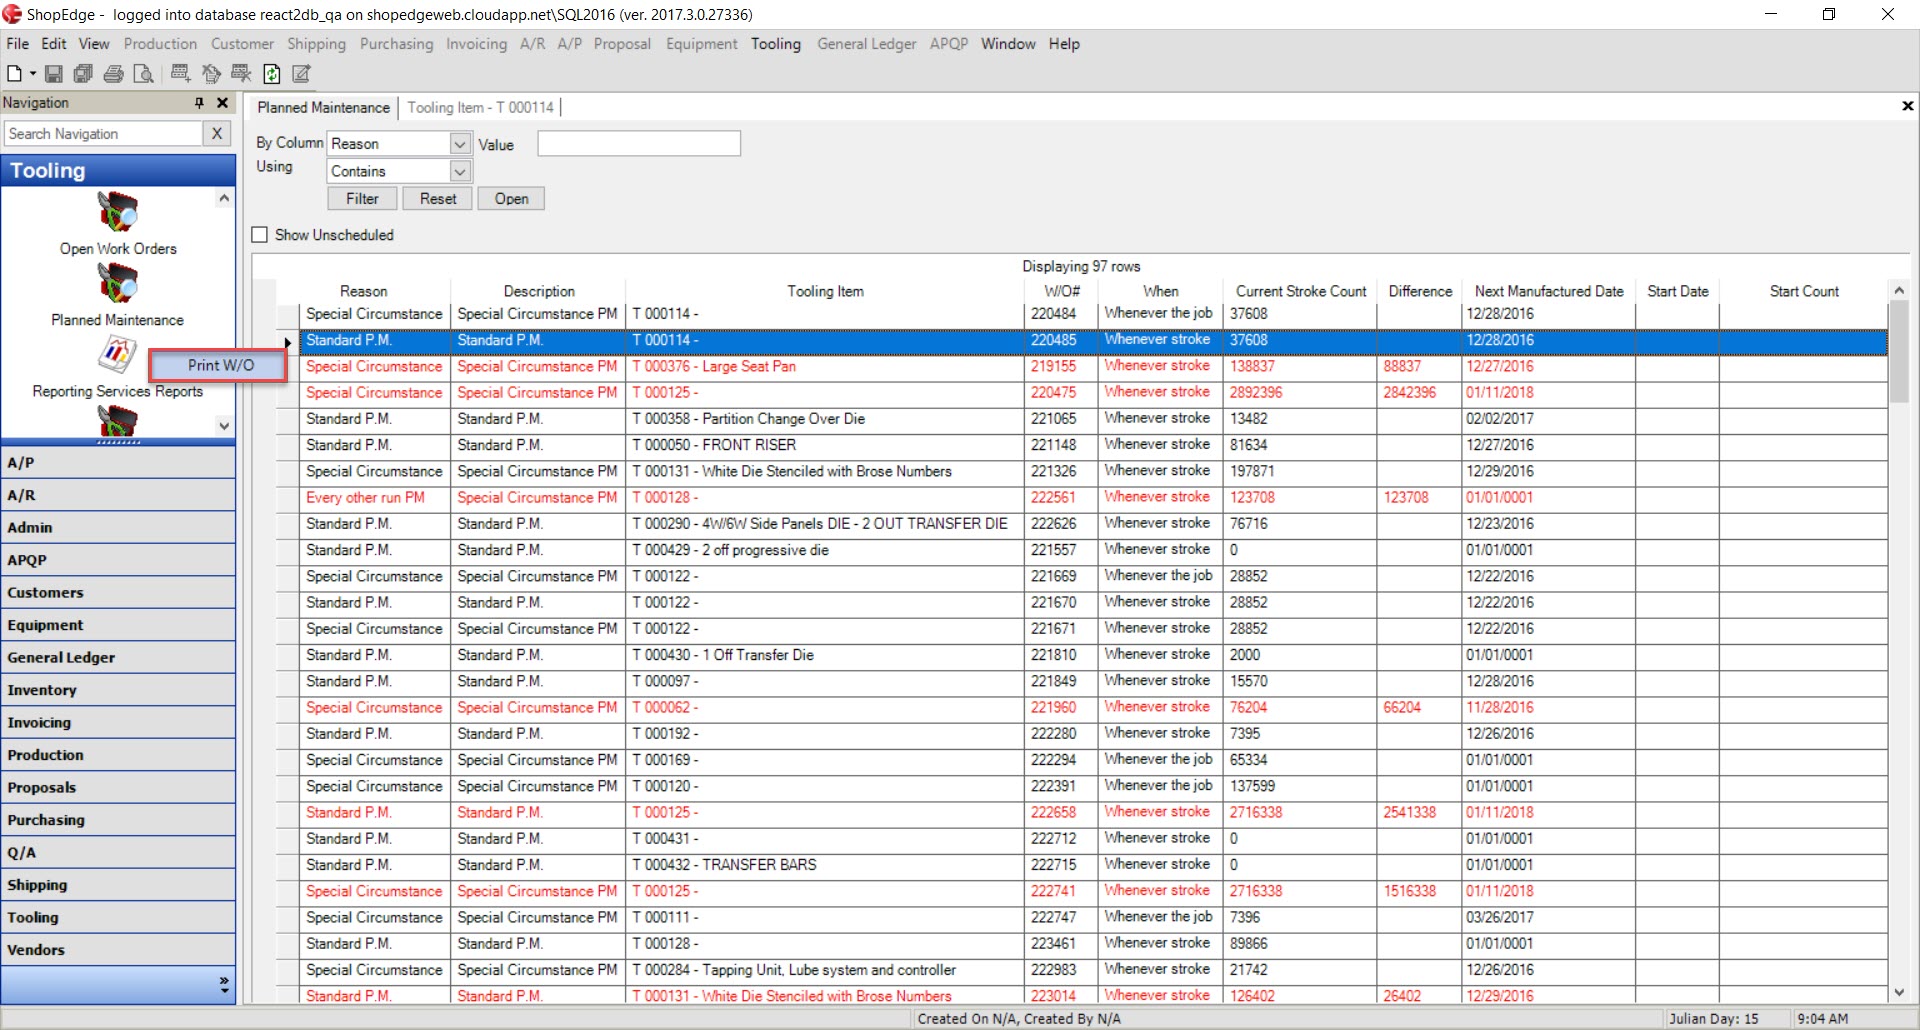
Task: Open the By Column Reason dropdown
Action: (x=460, y=144)
